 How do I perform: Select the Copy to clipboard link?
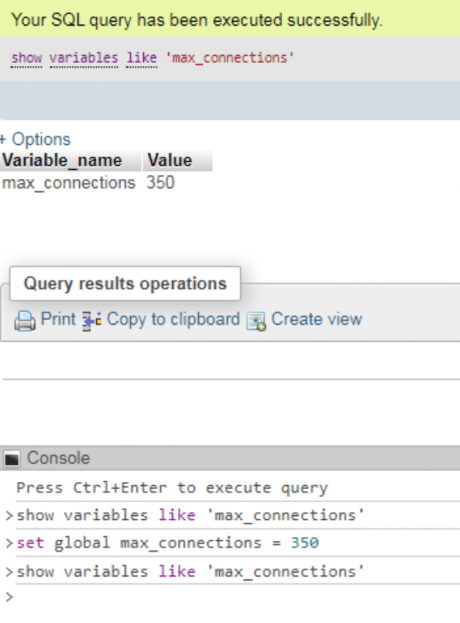click(173, 319)
